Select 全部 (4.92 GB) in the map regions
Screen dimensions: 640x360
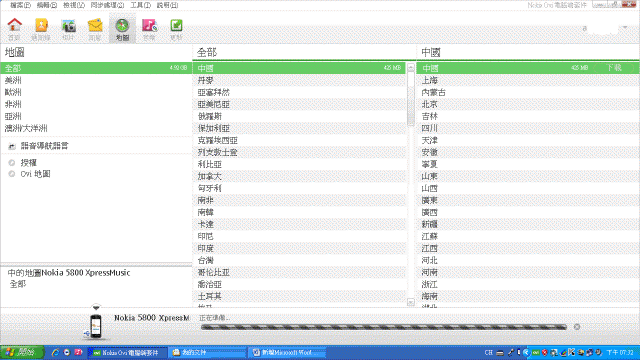pos(96,68)
